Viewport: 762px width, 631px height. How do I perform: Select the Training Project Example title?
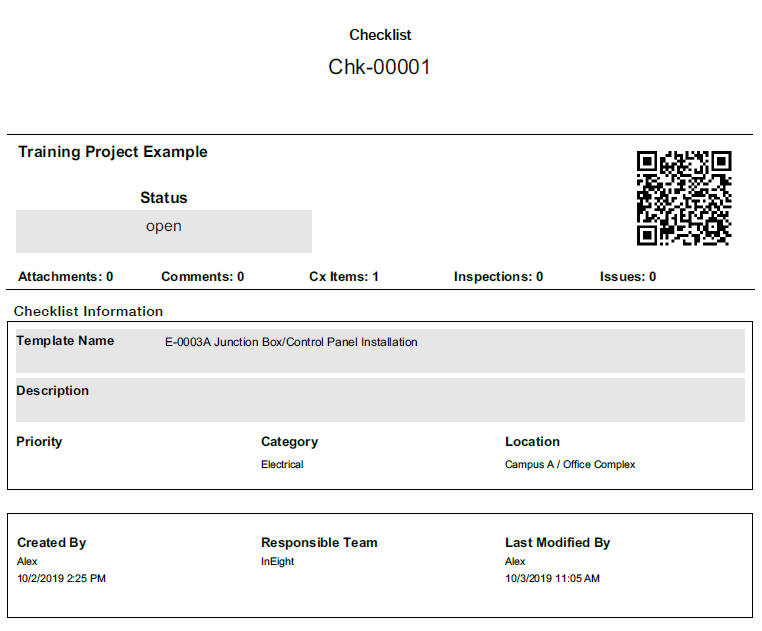(x=113, y=152)
